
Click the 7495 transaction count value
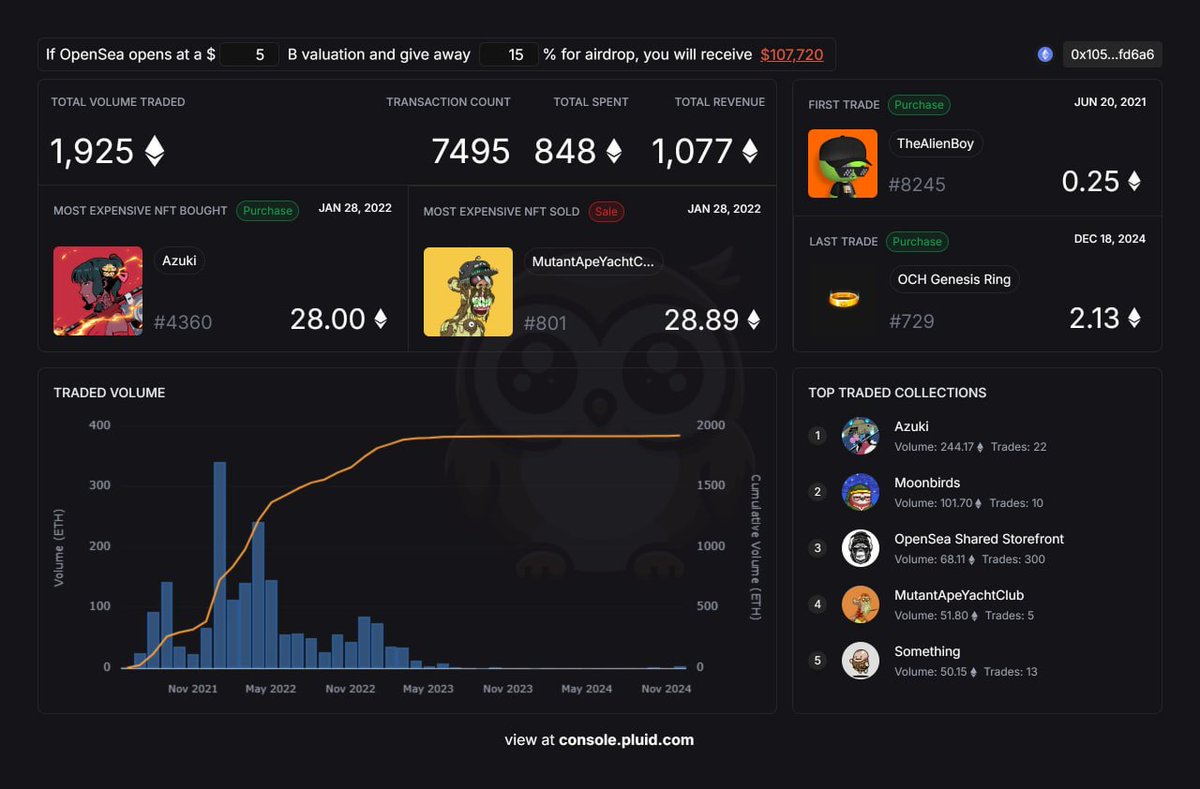pyautogui.click(x=471, y=151)
